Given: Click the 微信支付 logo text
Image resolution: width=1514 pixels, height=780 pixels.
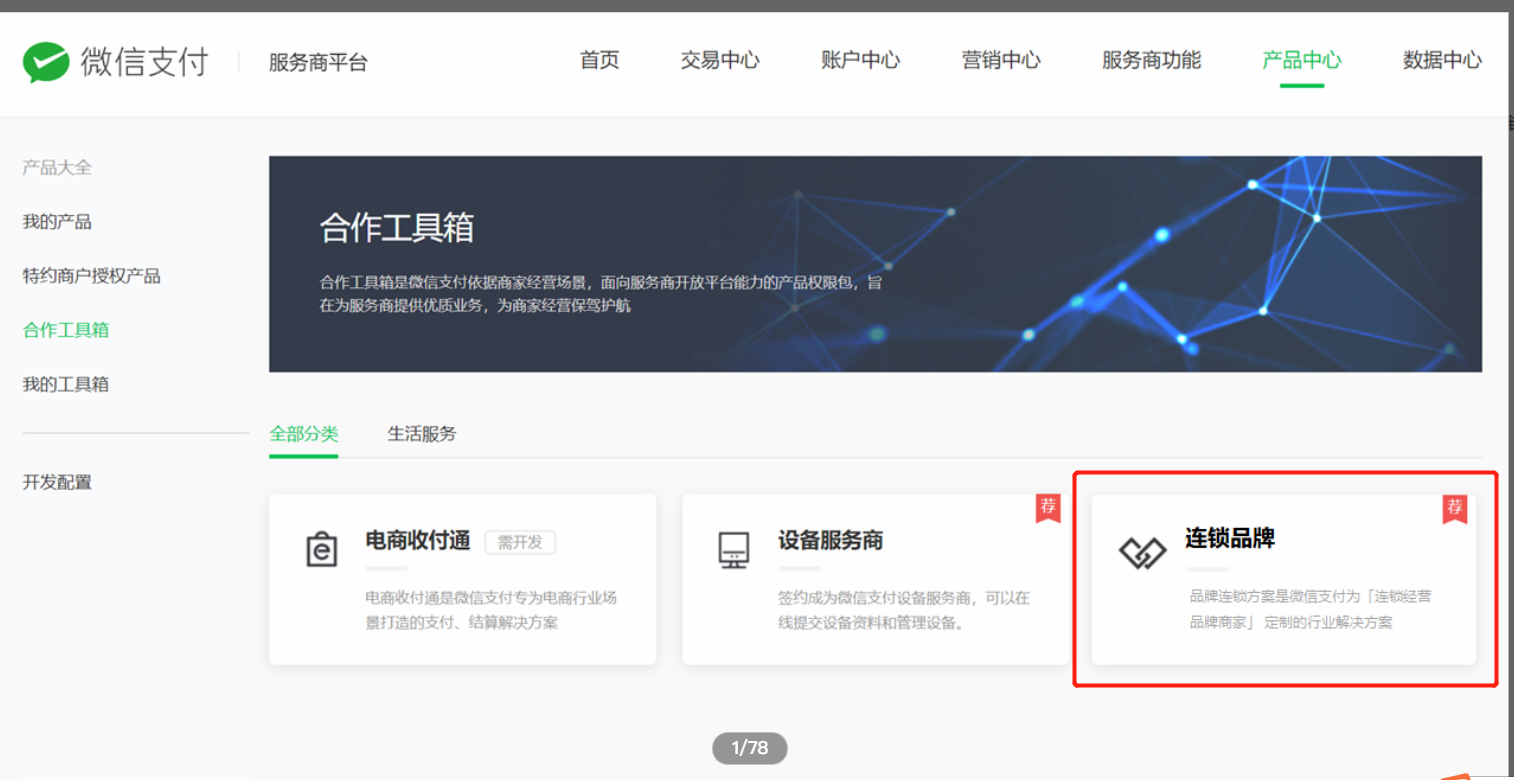Looking at the screenshot, I should [x=144, y=62].
